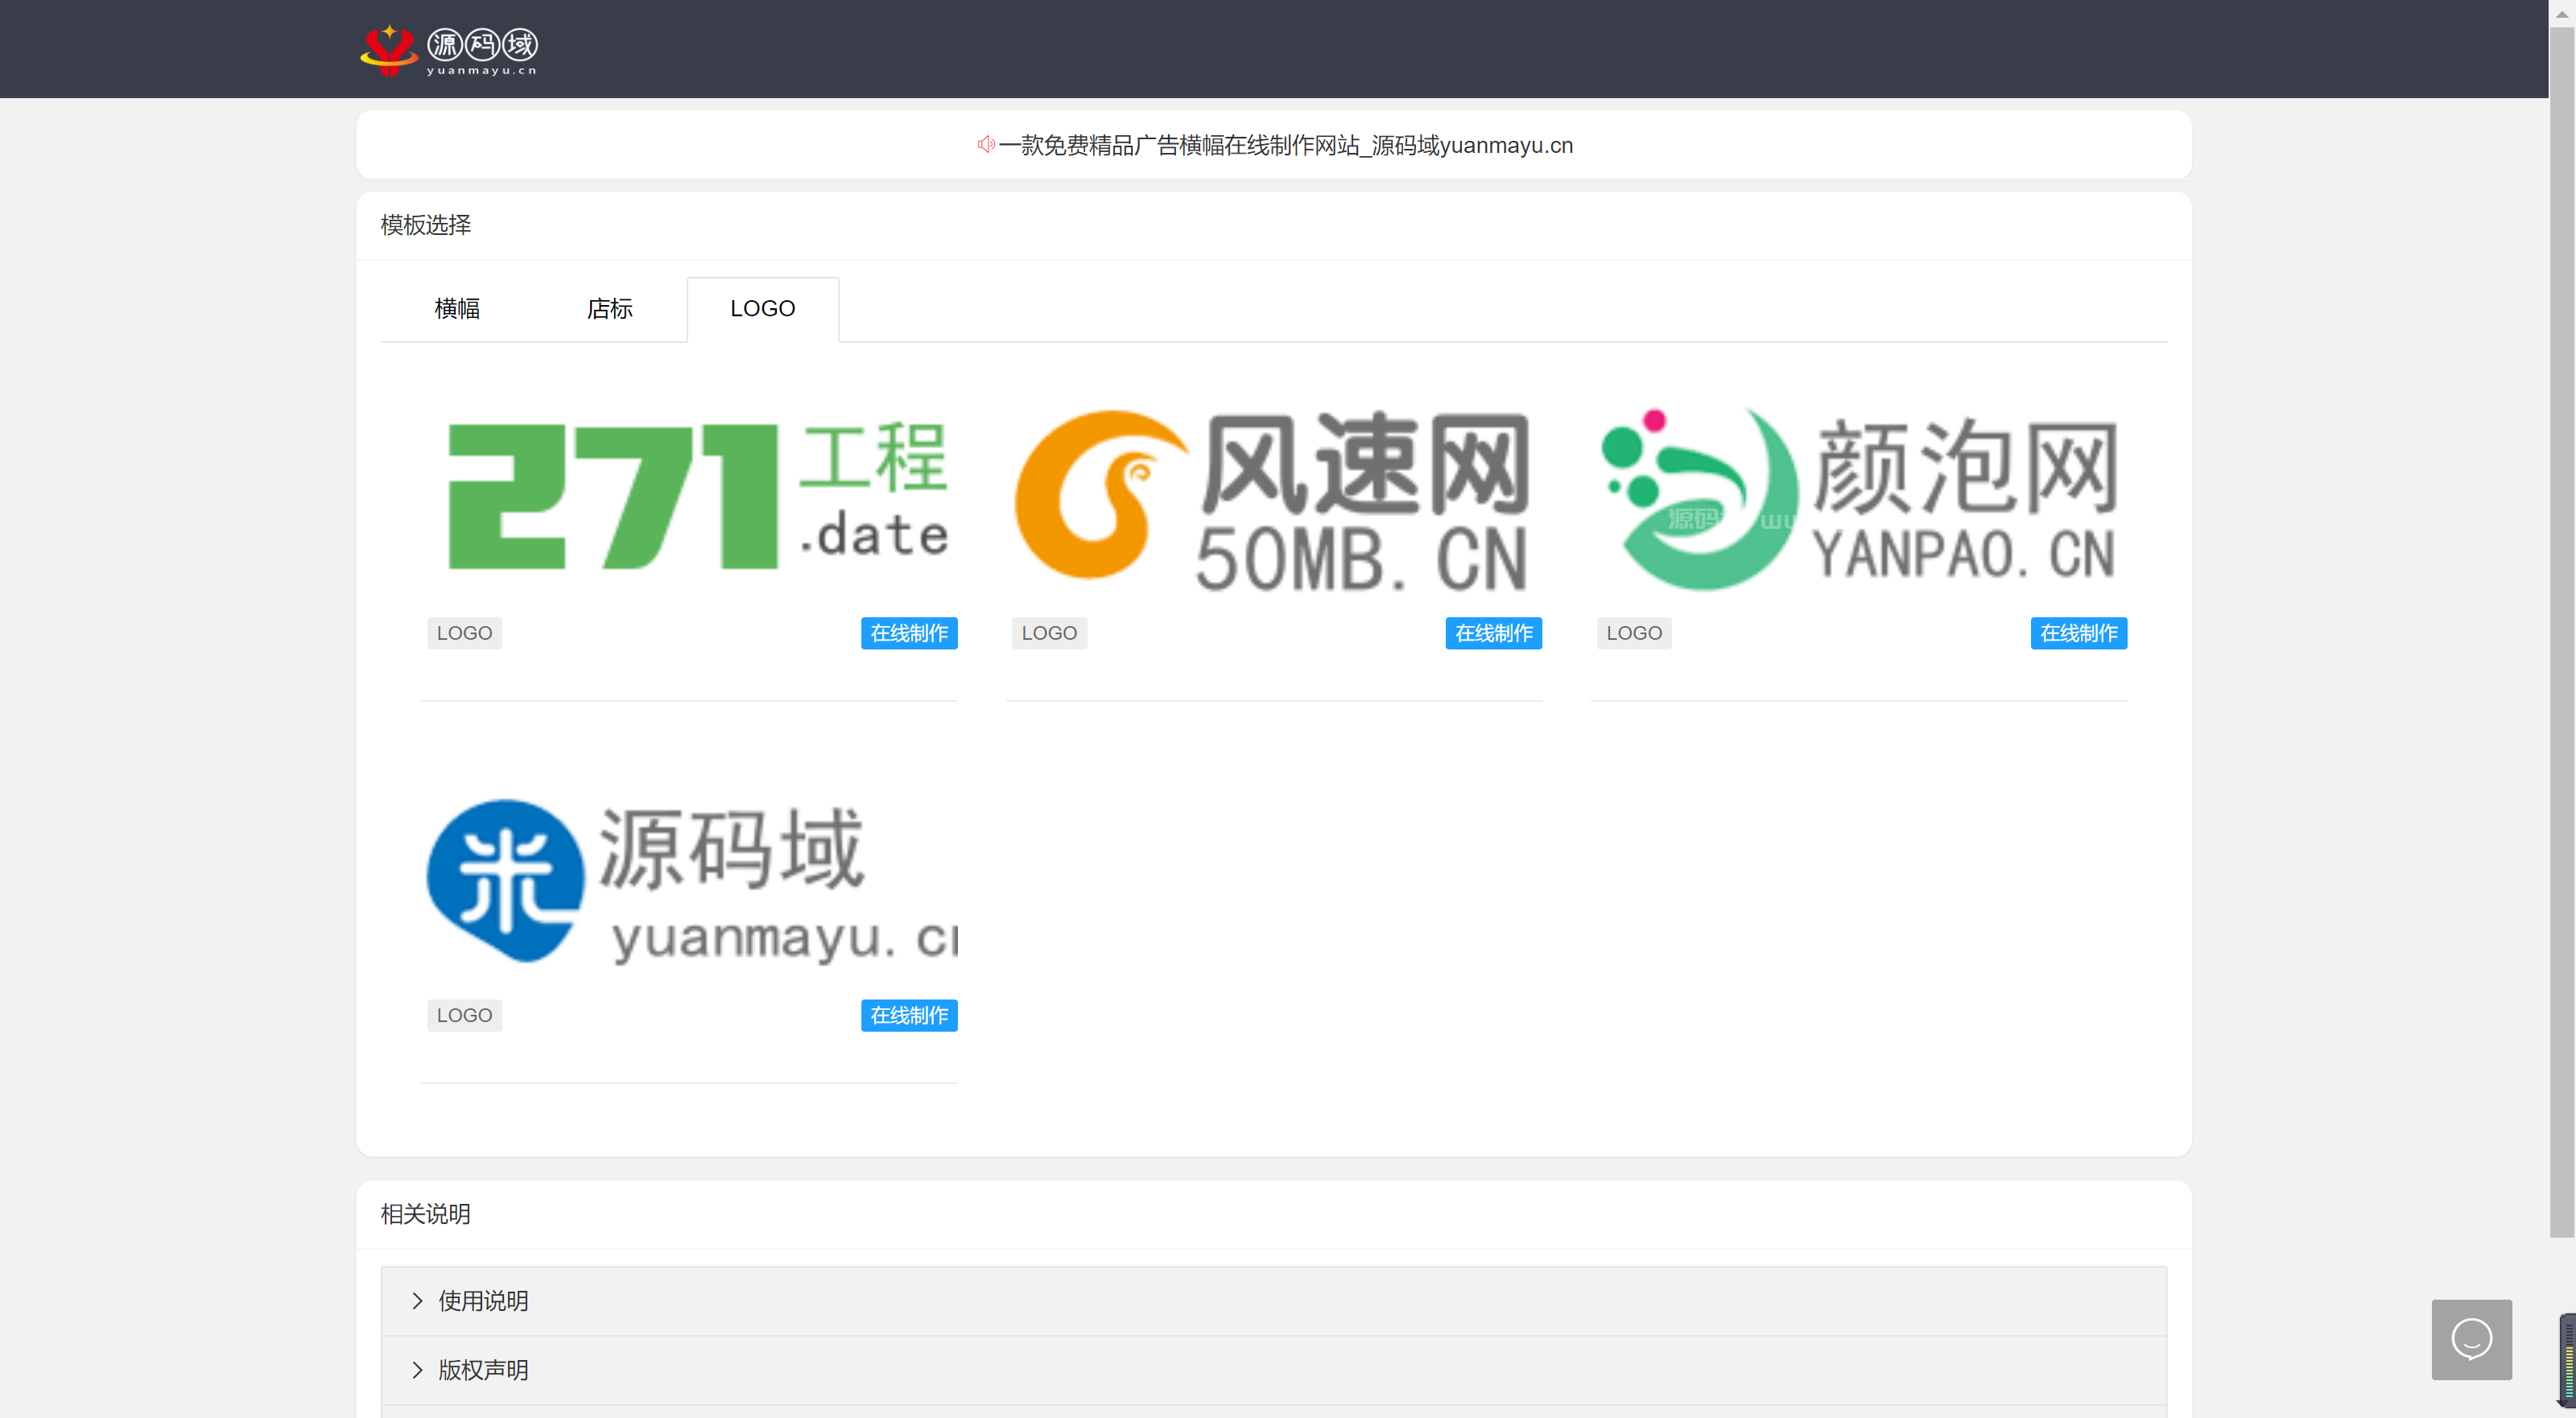Click 在线制作 under 源码域 logo template
This screenshot has width=2576, height=1418.
click(x=908, y=1015)
